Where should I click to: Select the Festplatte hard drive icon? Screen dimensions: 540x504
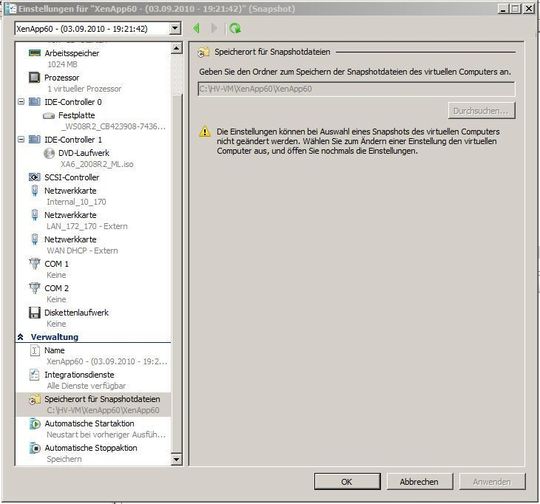[49, 116]
